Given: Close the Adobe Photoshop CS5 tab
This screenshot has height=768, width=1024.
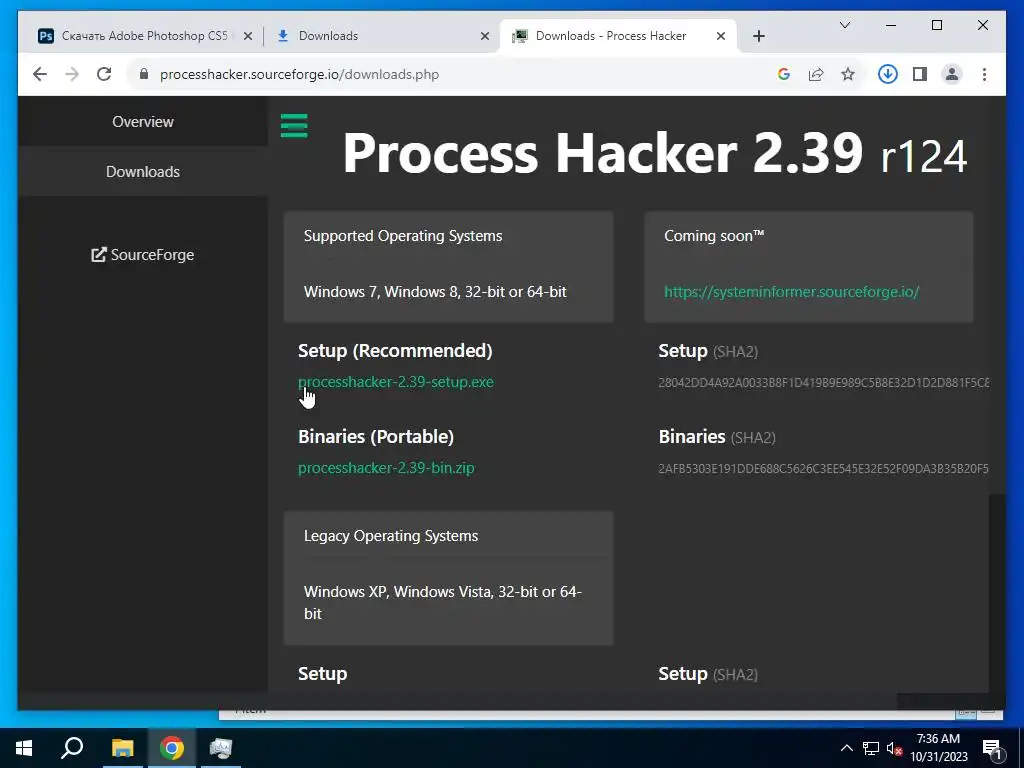Looking at the screenshot, I should point(248,36).
